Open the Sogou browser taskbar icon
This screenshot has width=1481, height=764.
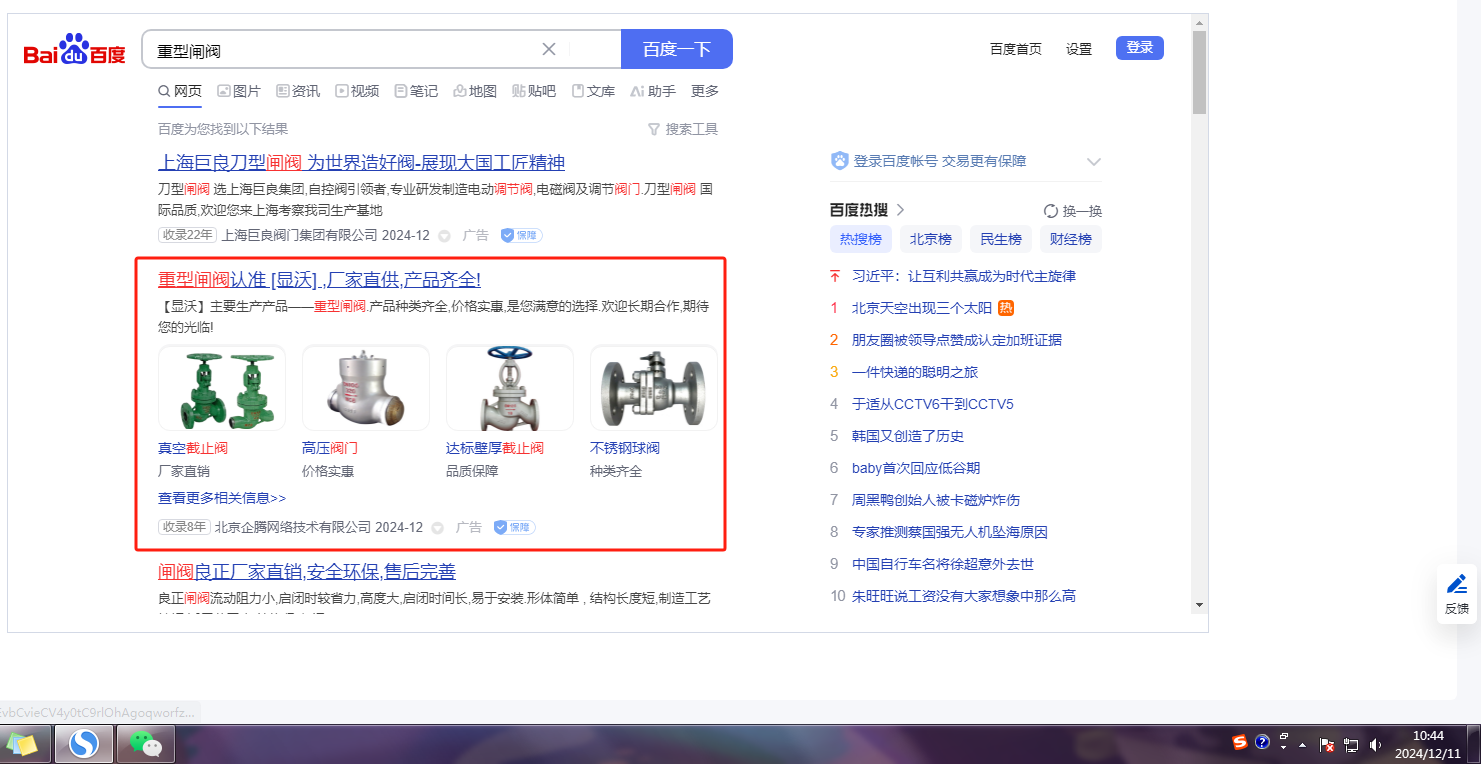tap(84, 744)
